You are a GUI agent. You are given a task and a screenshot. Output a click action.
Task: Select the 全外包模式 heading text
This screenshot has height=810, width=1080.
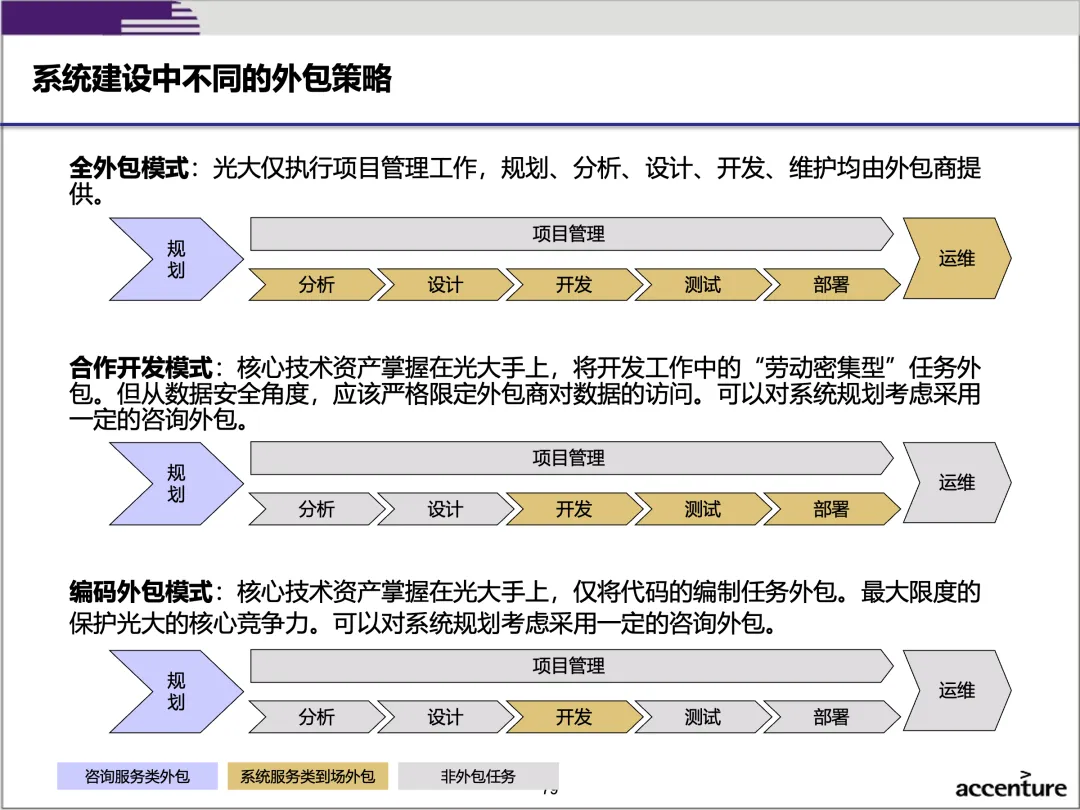(129, 167)
